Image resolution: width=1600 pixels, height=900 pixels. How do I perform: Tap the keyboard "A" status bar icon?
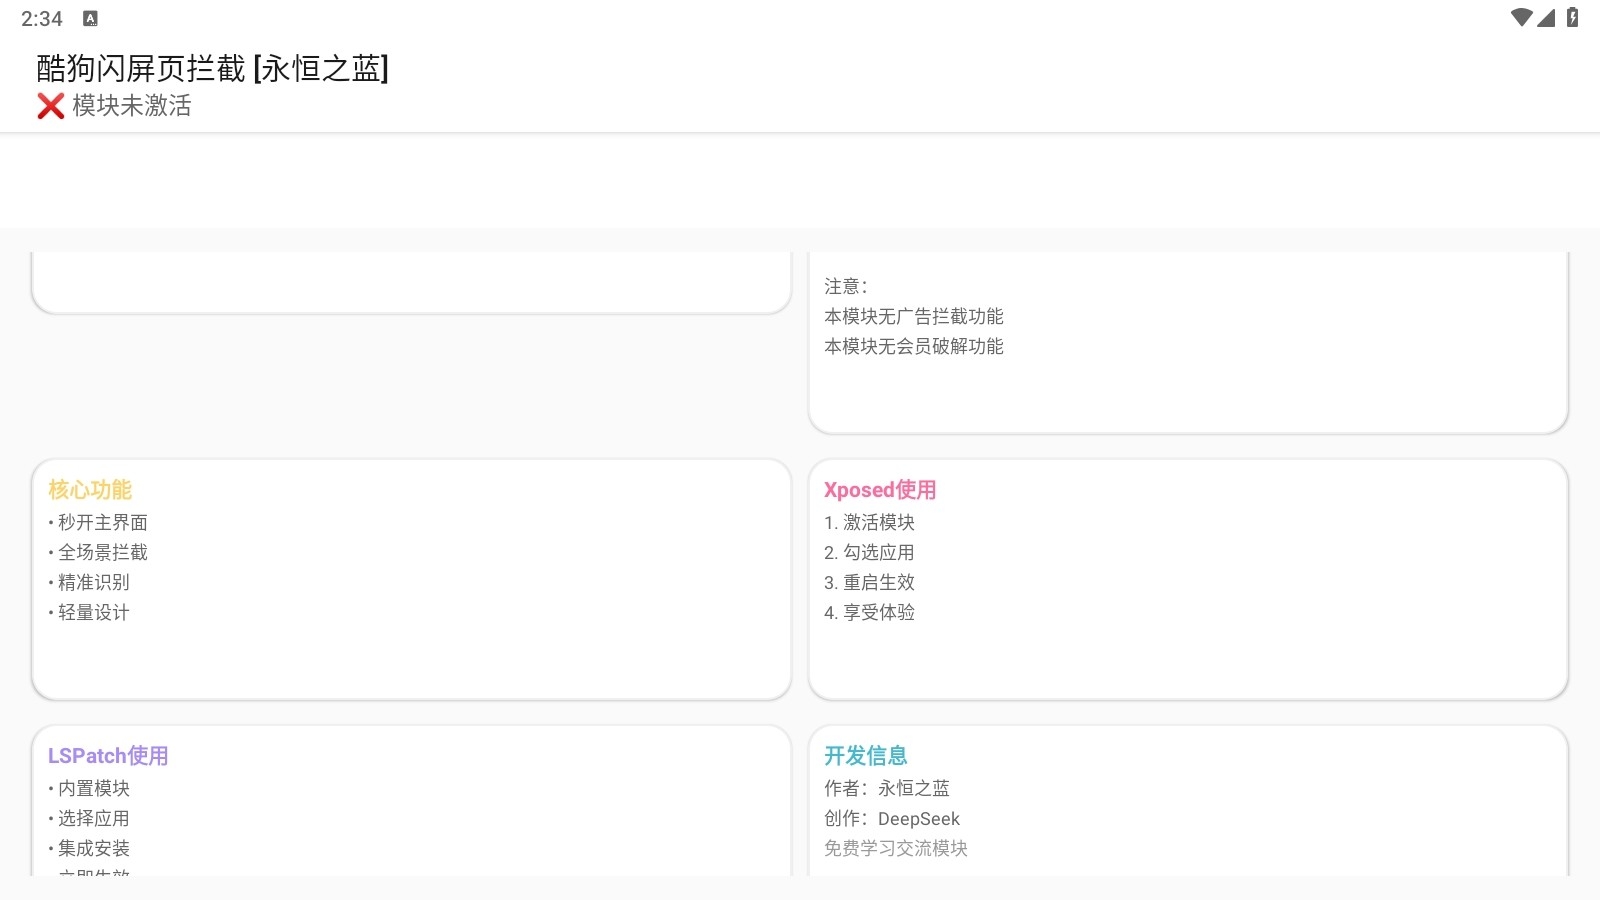[90, 19]
